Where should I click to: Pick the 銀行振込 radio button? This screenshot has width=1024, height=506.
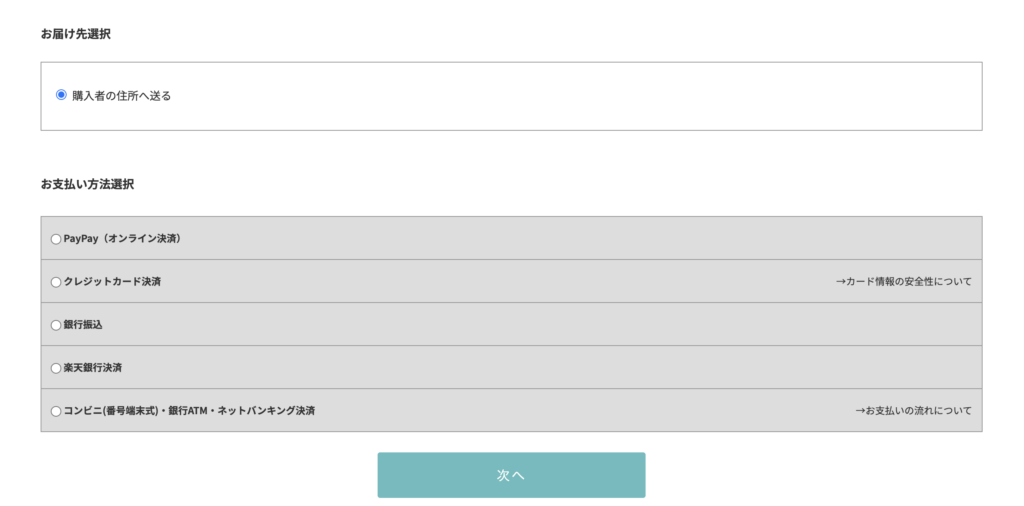(x=56, y=325)
